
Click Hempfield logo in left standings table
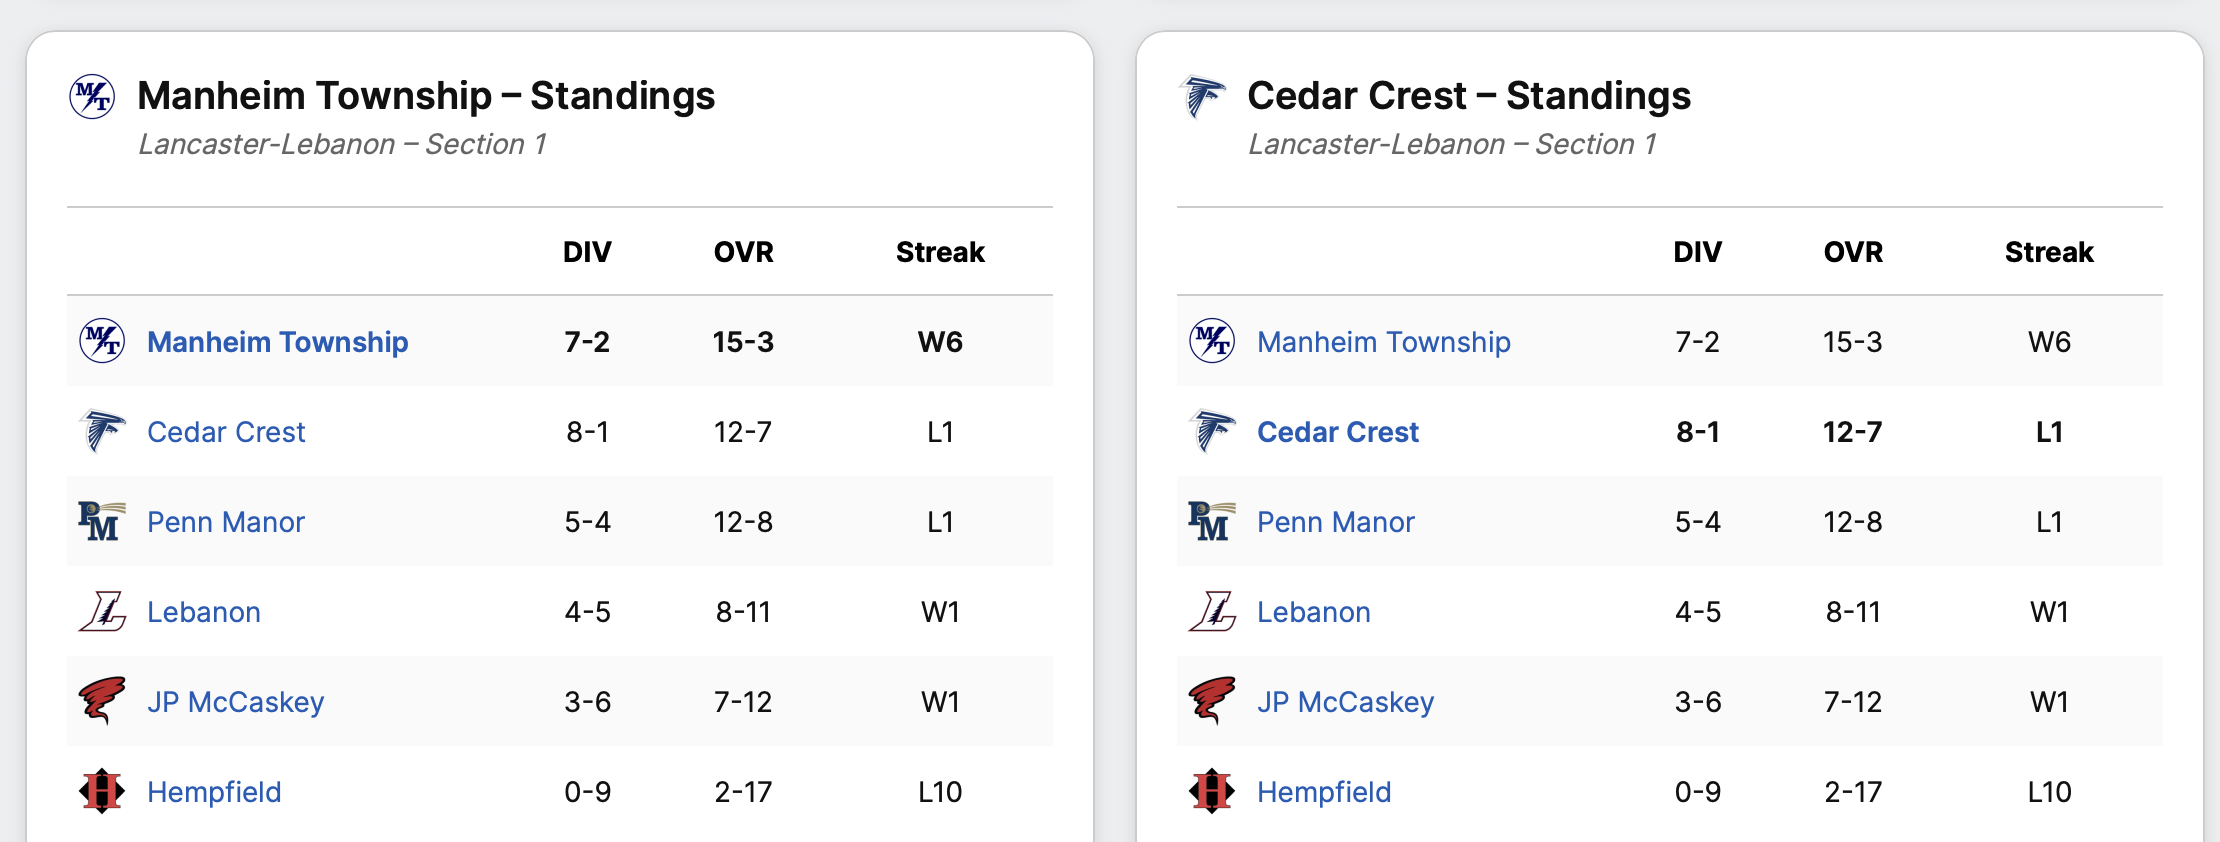(x=102, y=791)
